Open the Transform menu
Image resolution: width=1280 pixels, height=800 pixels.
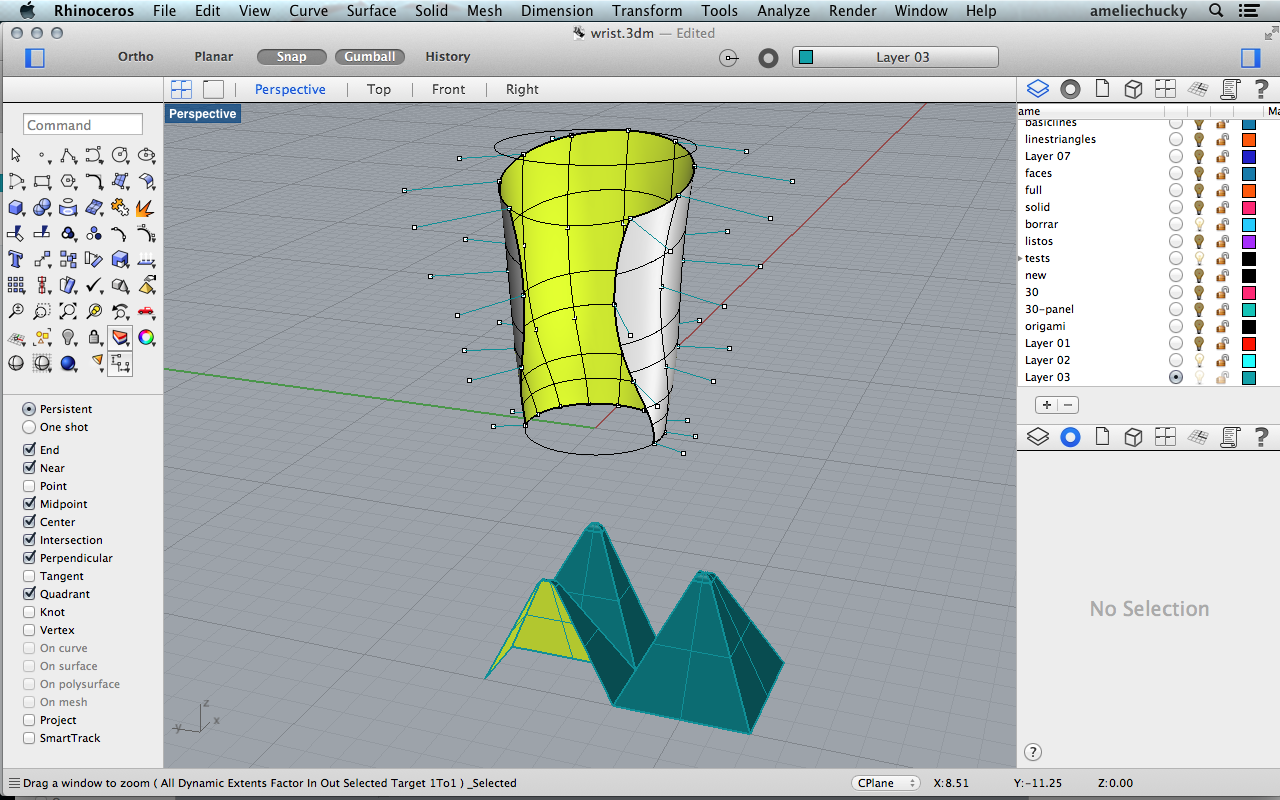tap(647, 11)
